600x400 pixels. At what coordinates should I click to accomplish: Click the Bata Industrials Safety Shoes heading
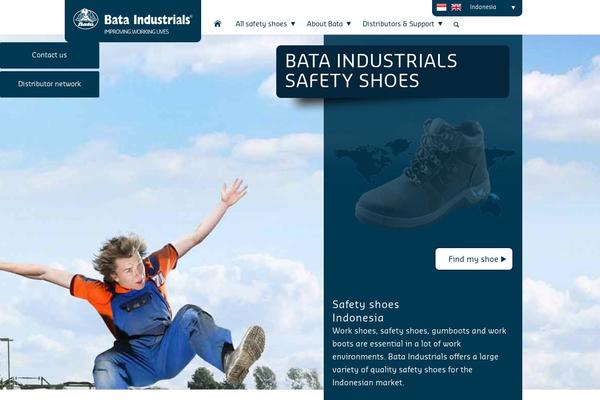click(x=371, y=71)
